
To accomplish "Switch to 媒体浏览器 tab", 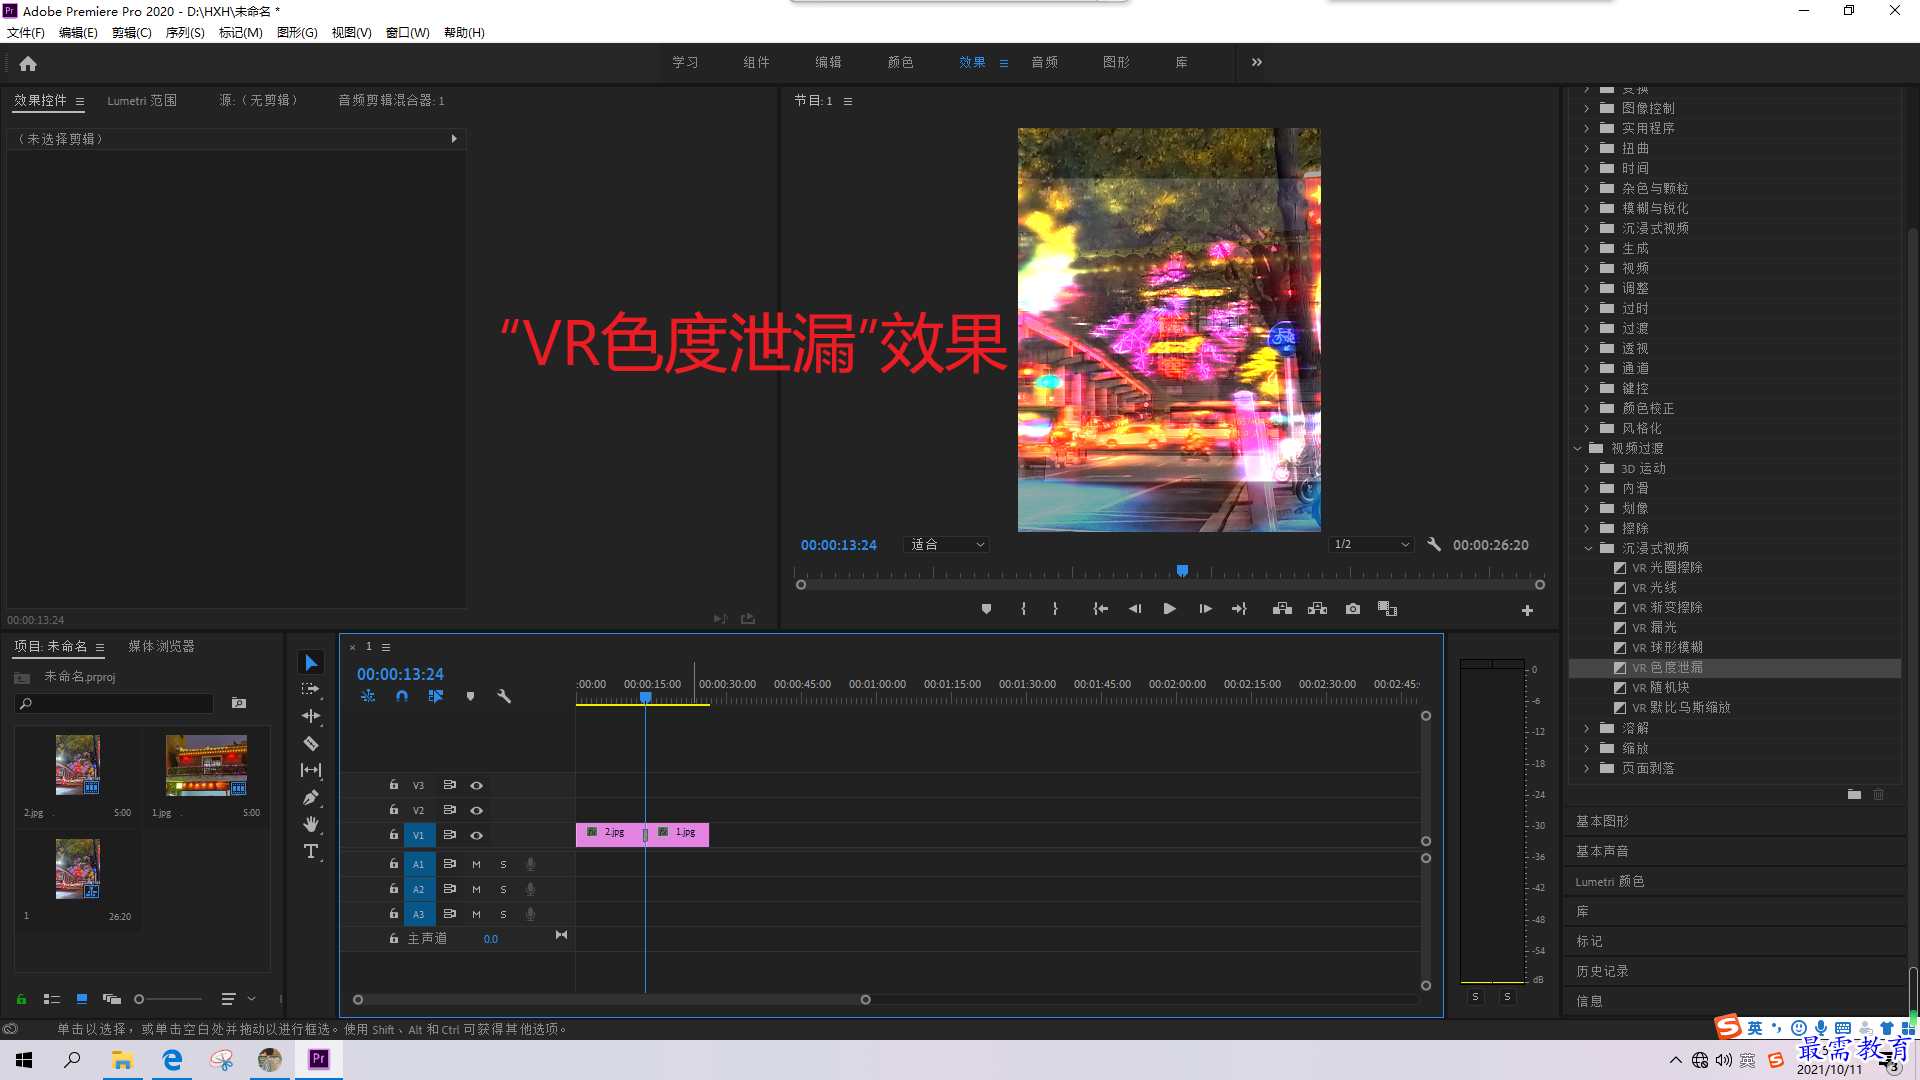I will pos(161,646).
